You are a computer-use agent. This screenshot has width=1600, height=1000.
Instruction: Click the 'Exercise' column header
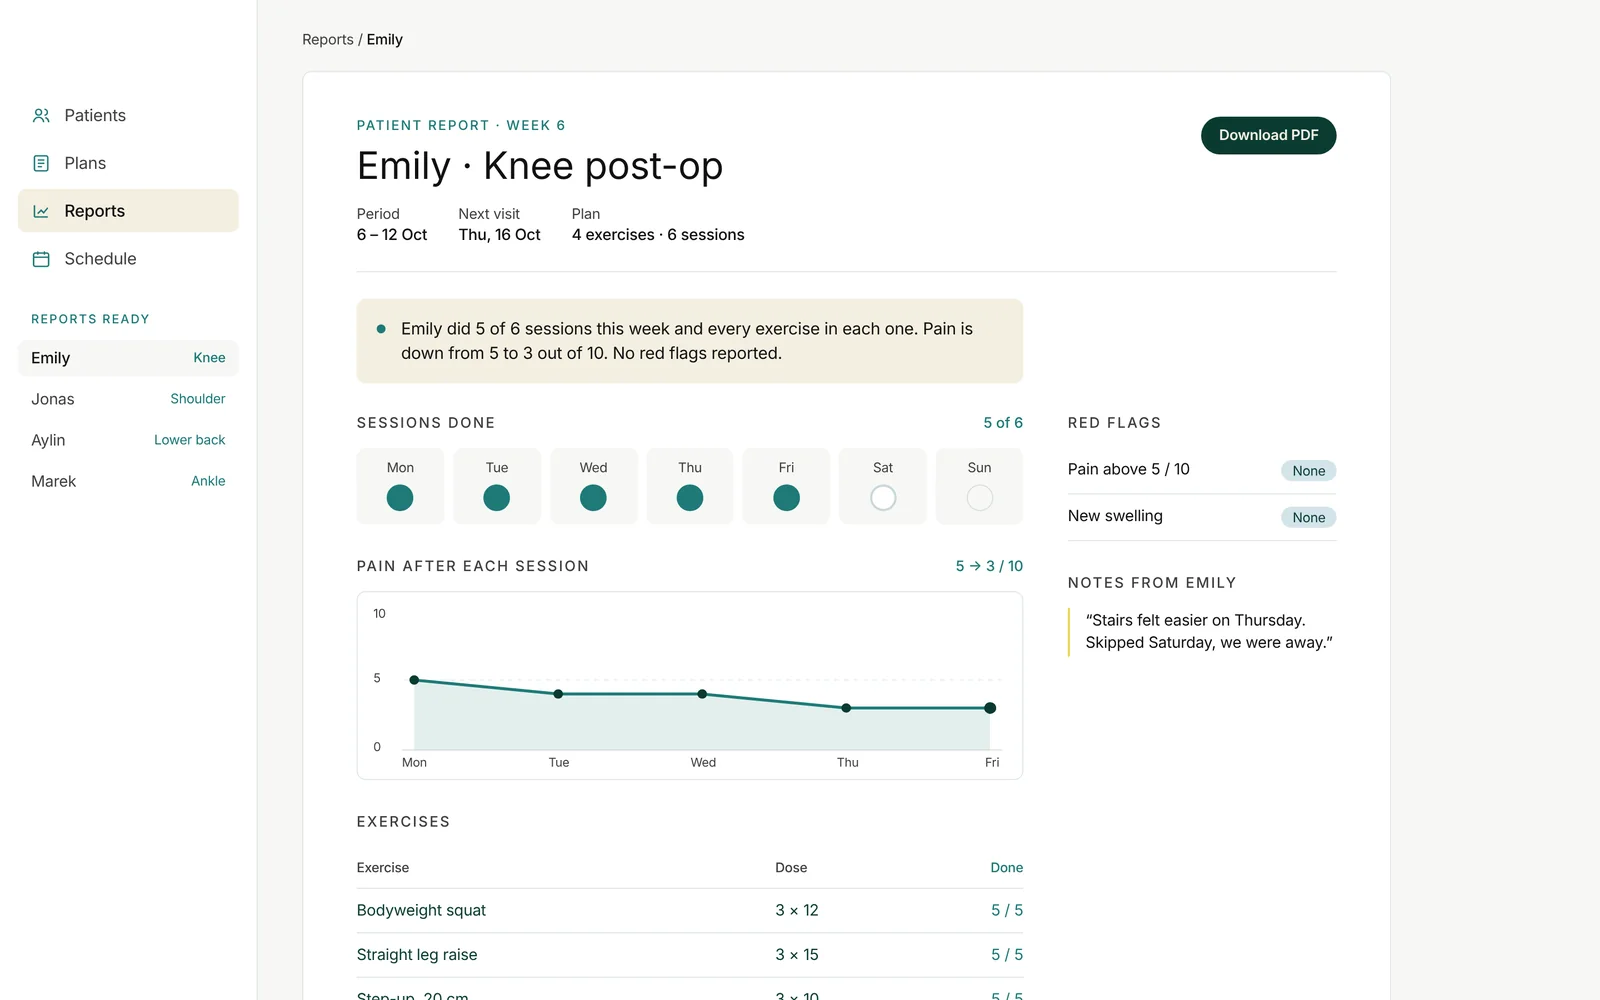(383, 868)
